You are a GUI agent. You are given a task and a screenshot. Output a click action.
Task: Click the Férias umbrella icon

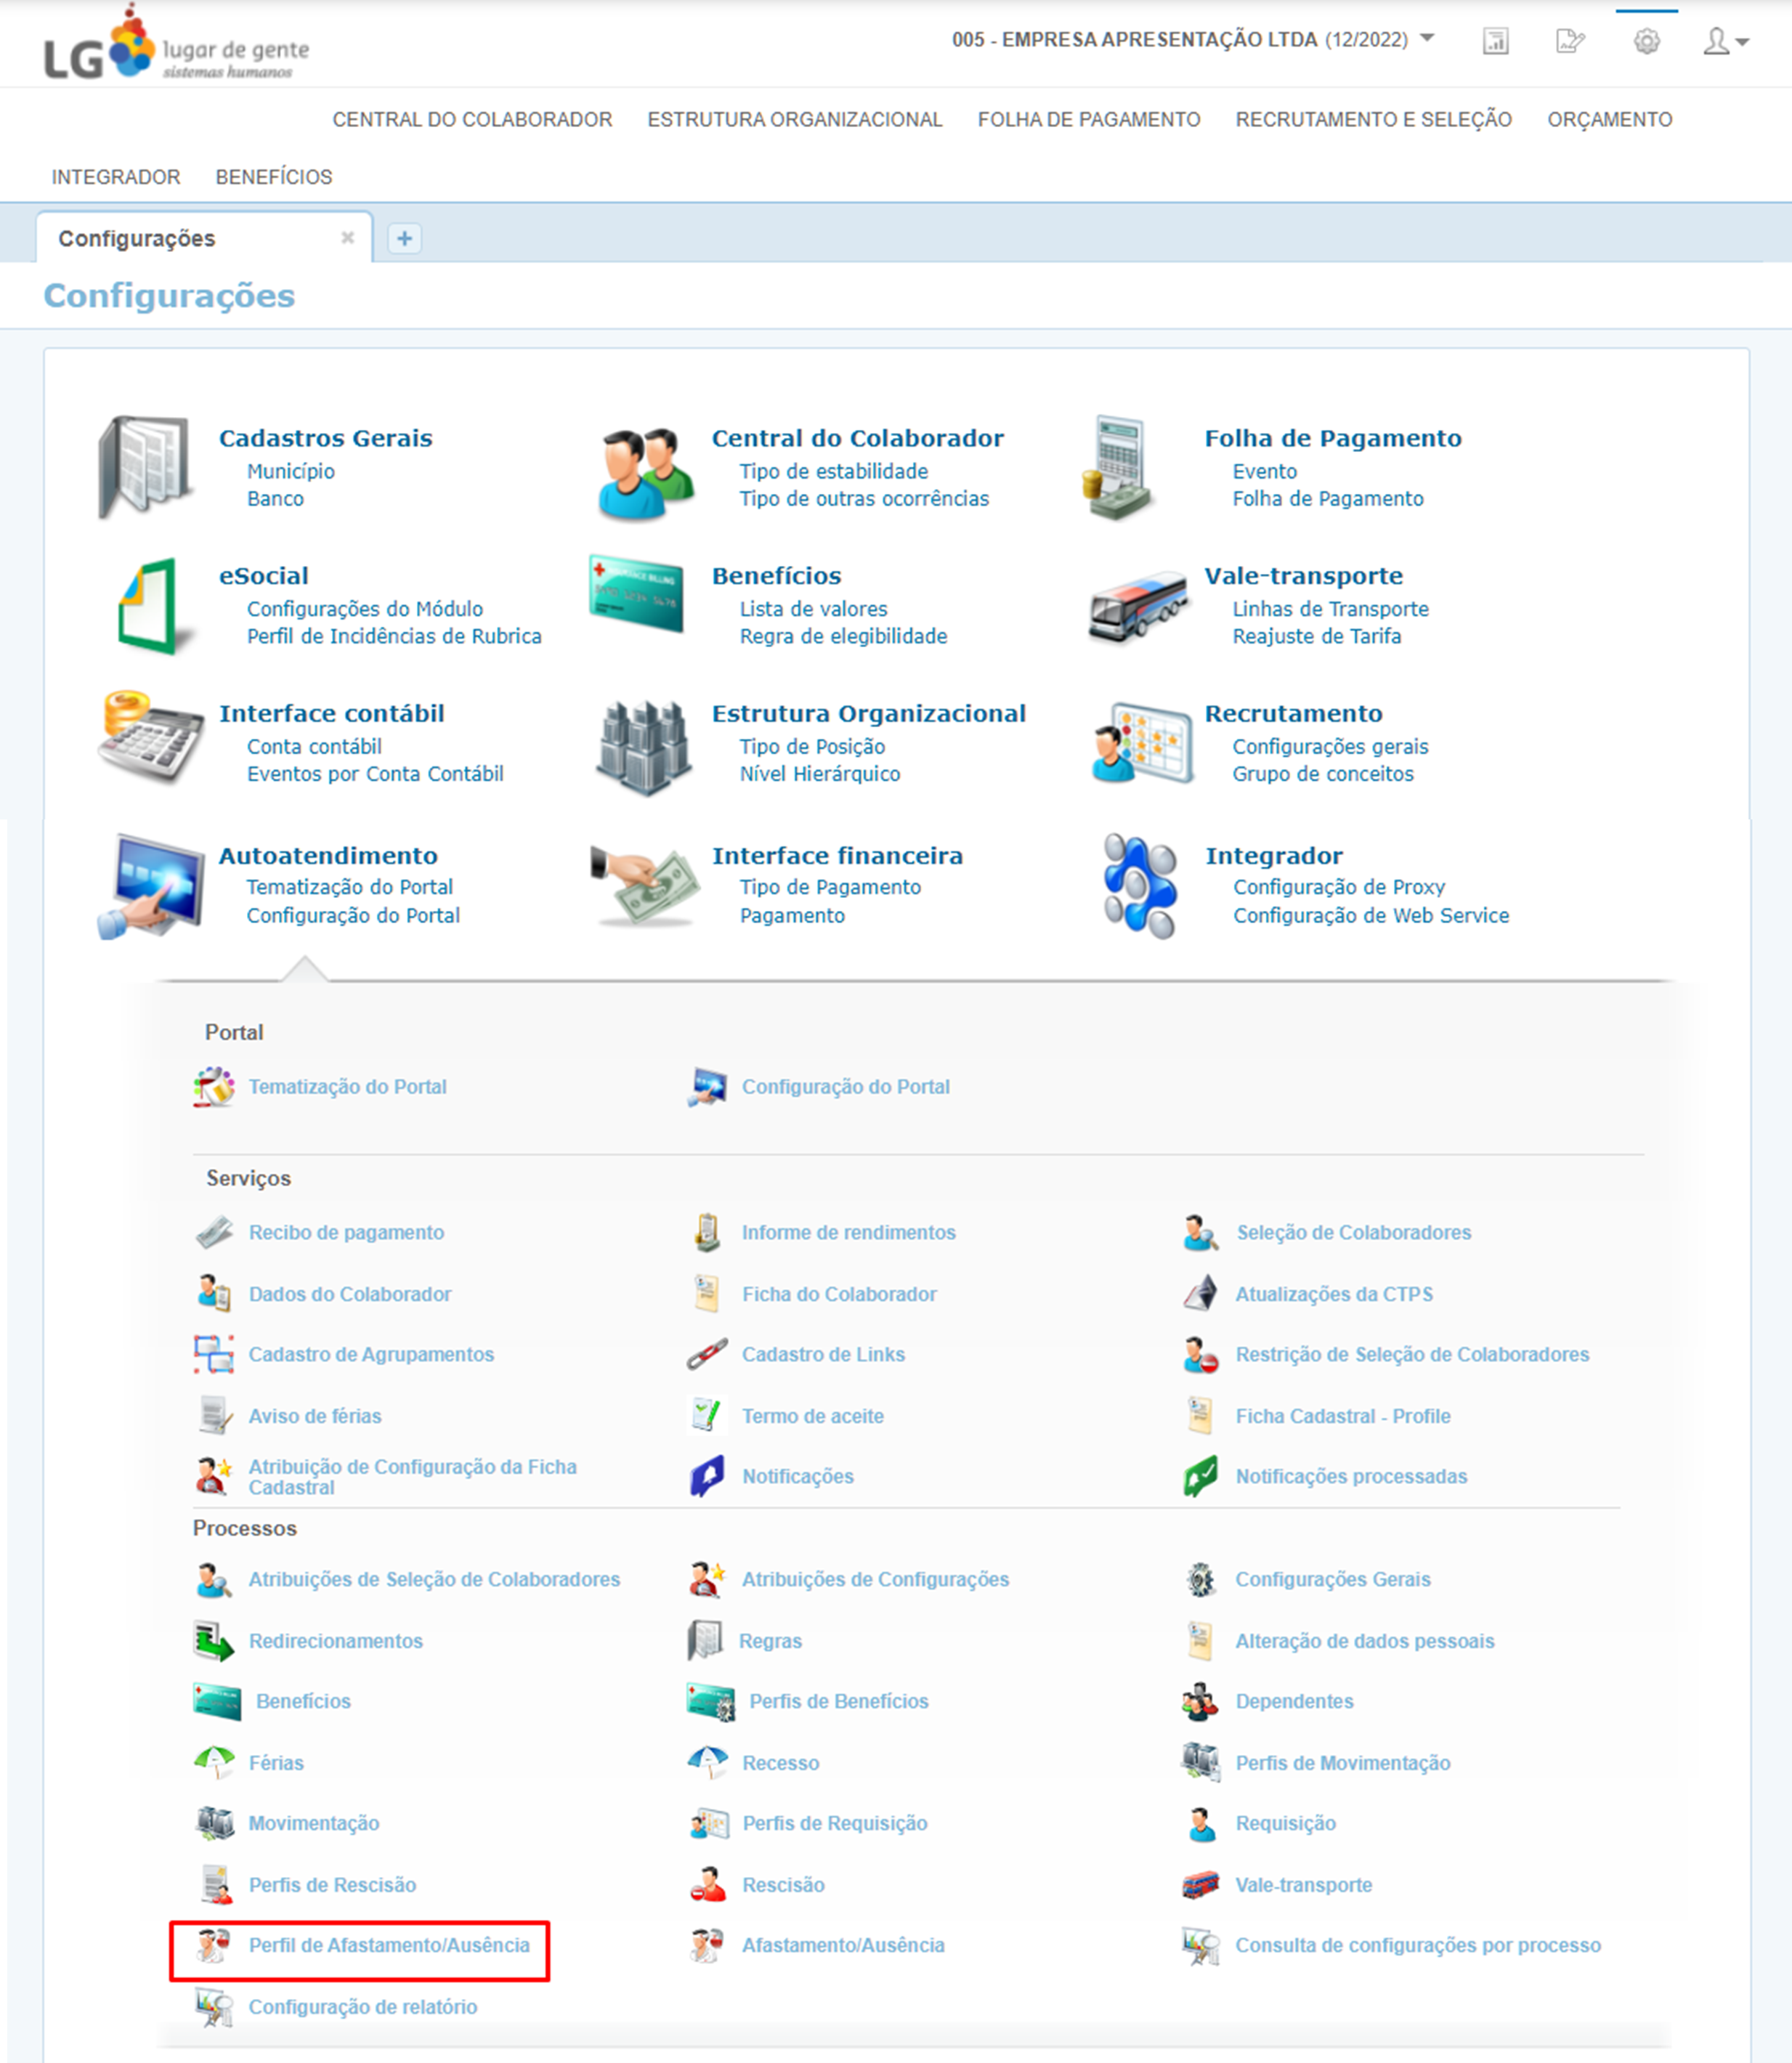point(214,1762)
